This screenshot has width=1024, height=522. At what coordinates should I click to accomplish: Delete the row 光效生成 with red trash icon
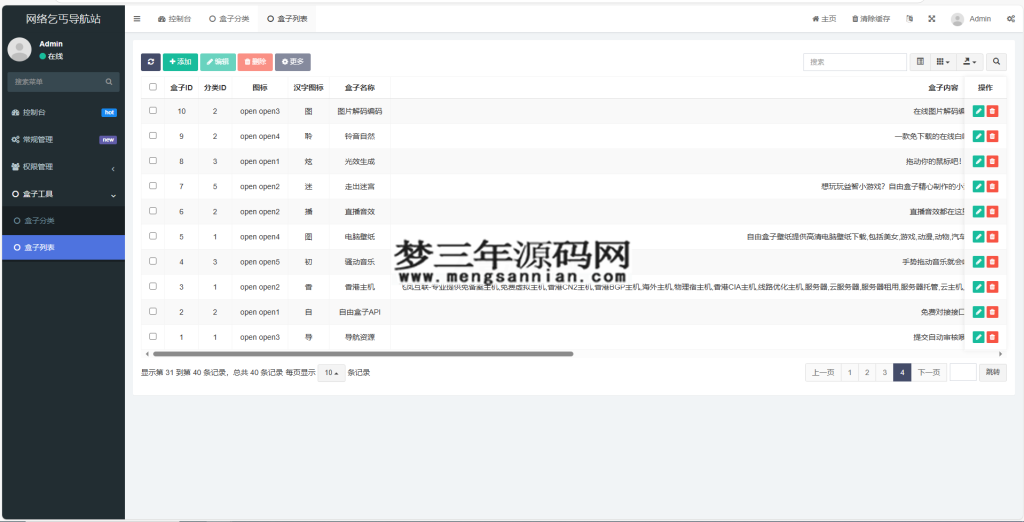(x=992, y=161)
